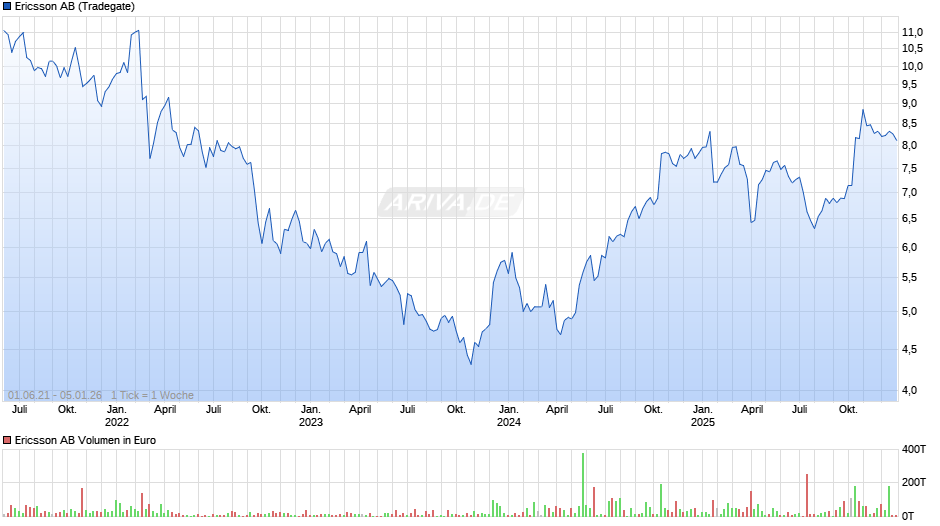940x526 pixels.
Task: Click the 6,5 price axis label
Action: [x=909, y=218]
